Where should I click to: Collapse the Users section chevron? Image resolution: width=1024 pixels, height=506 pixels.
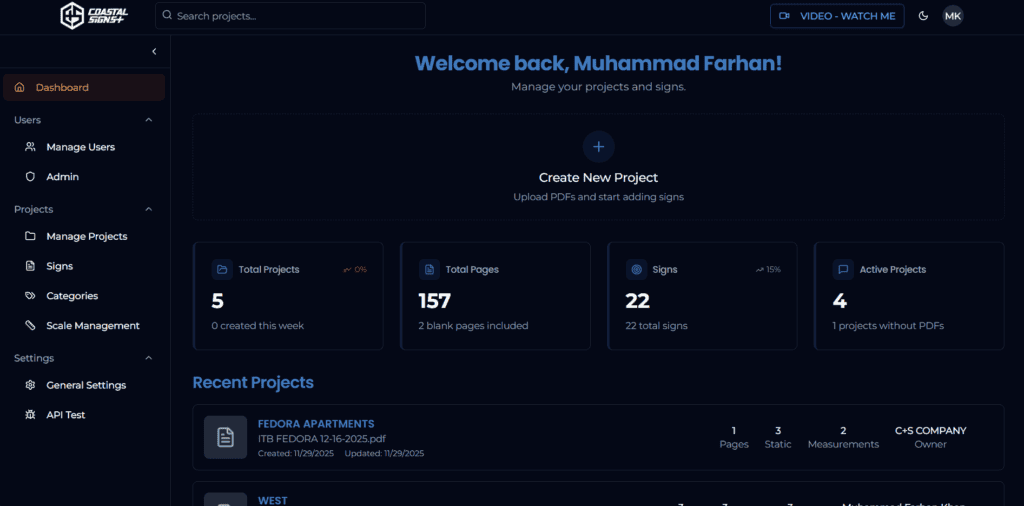[x=149, y=120]
